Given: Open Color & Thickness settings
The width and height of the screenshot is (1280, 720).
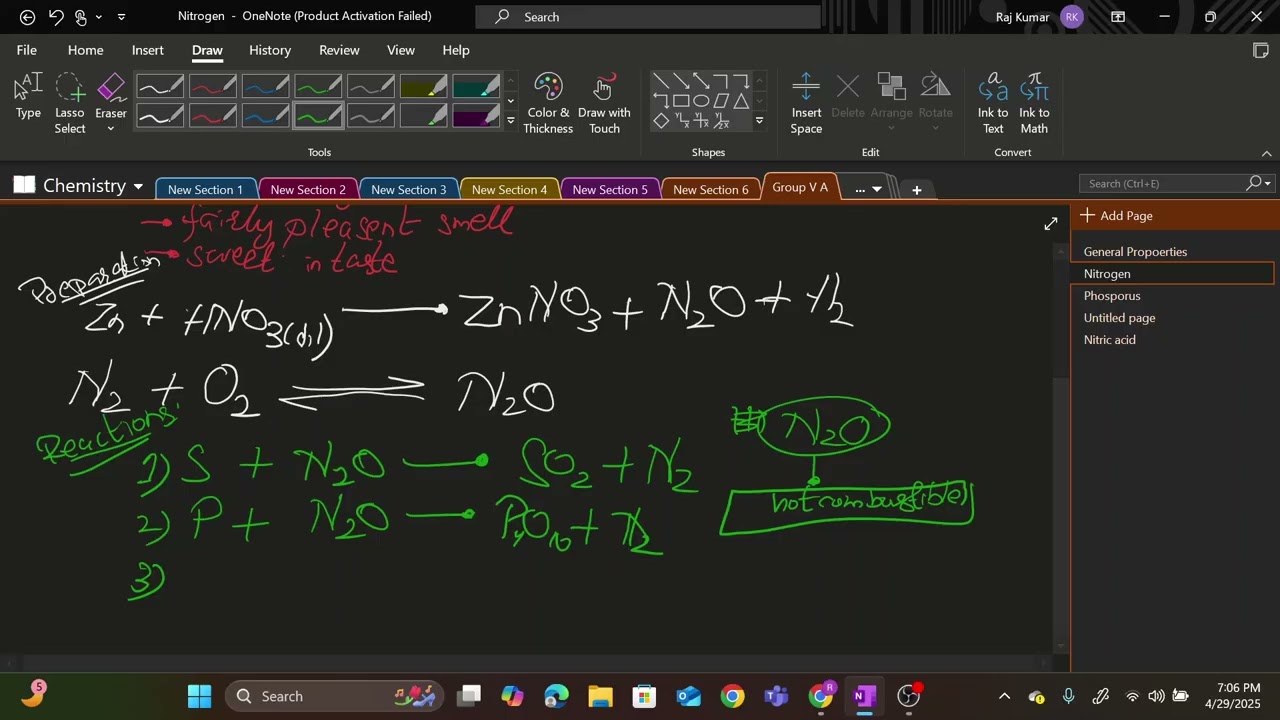Looking at the screenshot, I should pyautogui.click(x=548, y=104).
